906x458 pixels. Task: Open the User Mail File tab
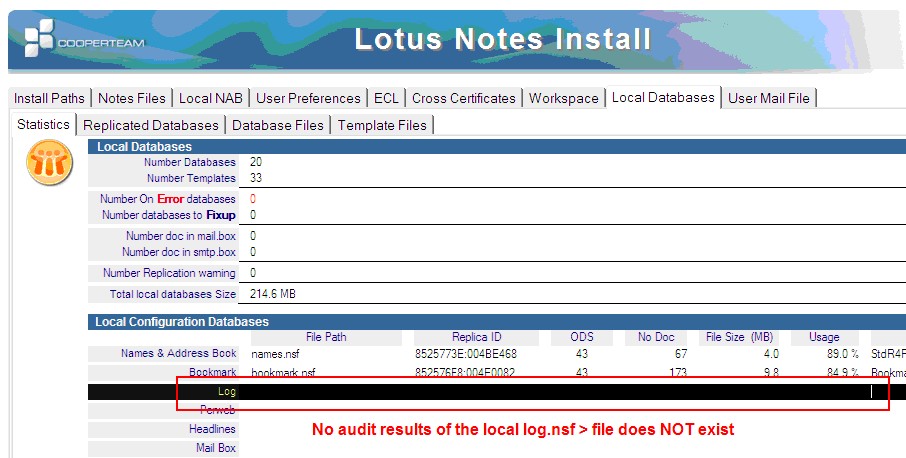pyautogui.click(x=768, y=98)
